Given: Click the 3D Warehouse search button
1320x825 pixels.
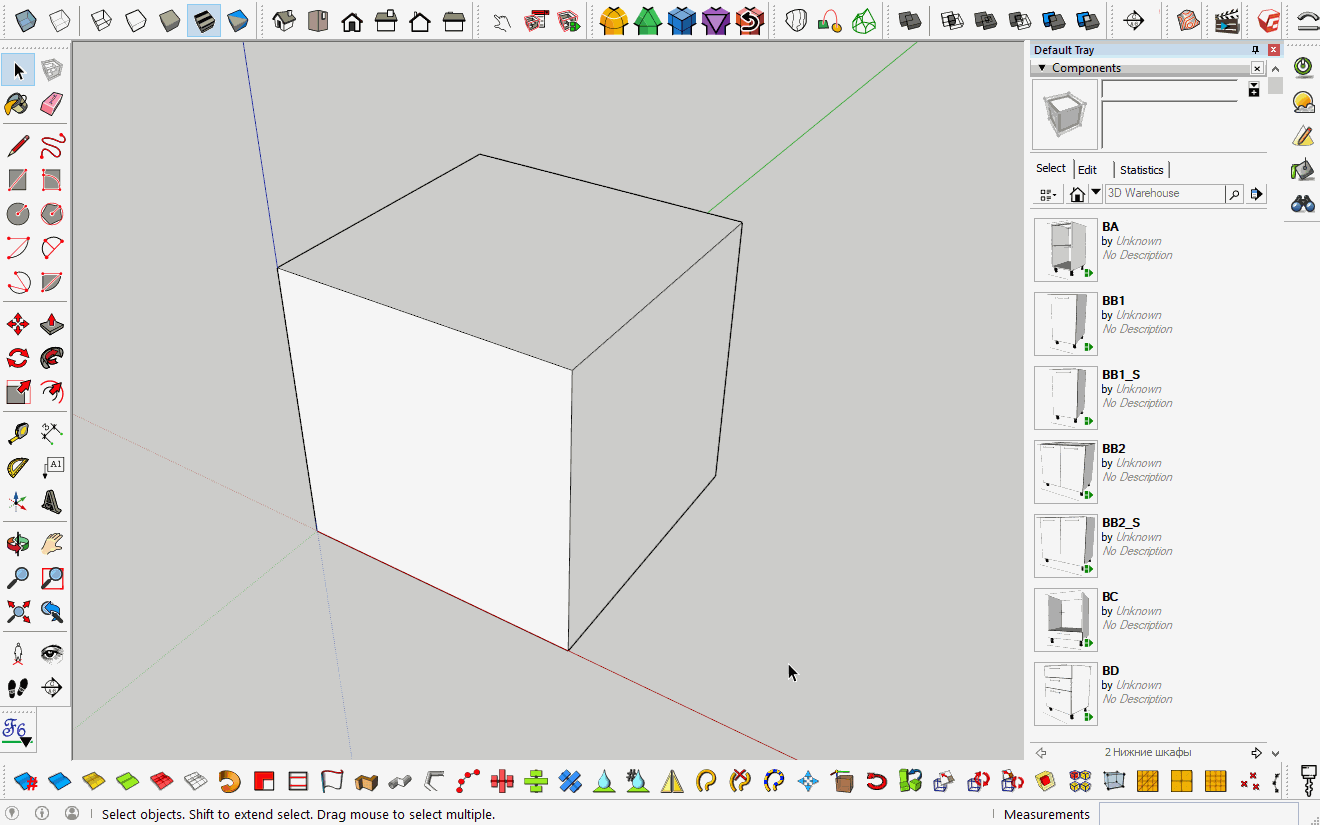Looking at the screenshot, I should pos(1234,193).
